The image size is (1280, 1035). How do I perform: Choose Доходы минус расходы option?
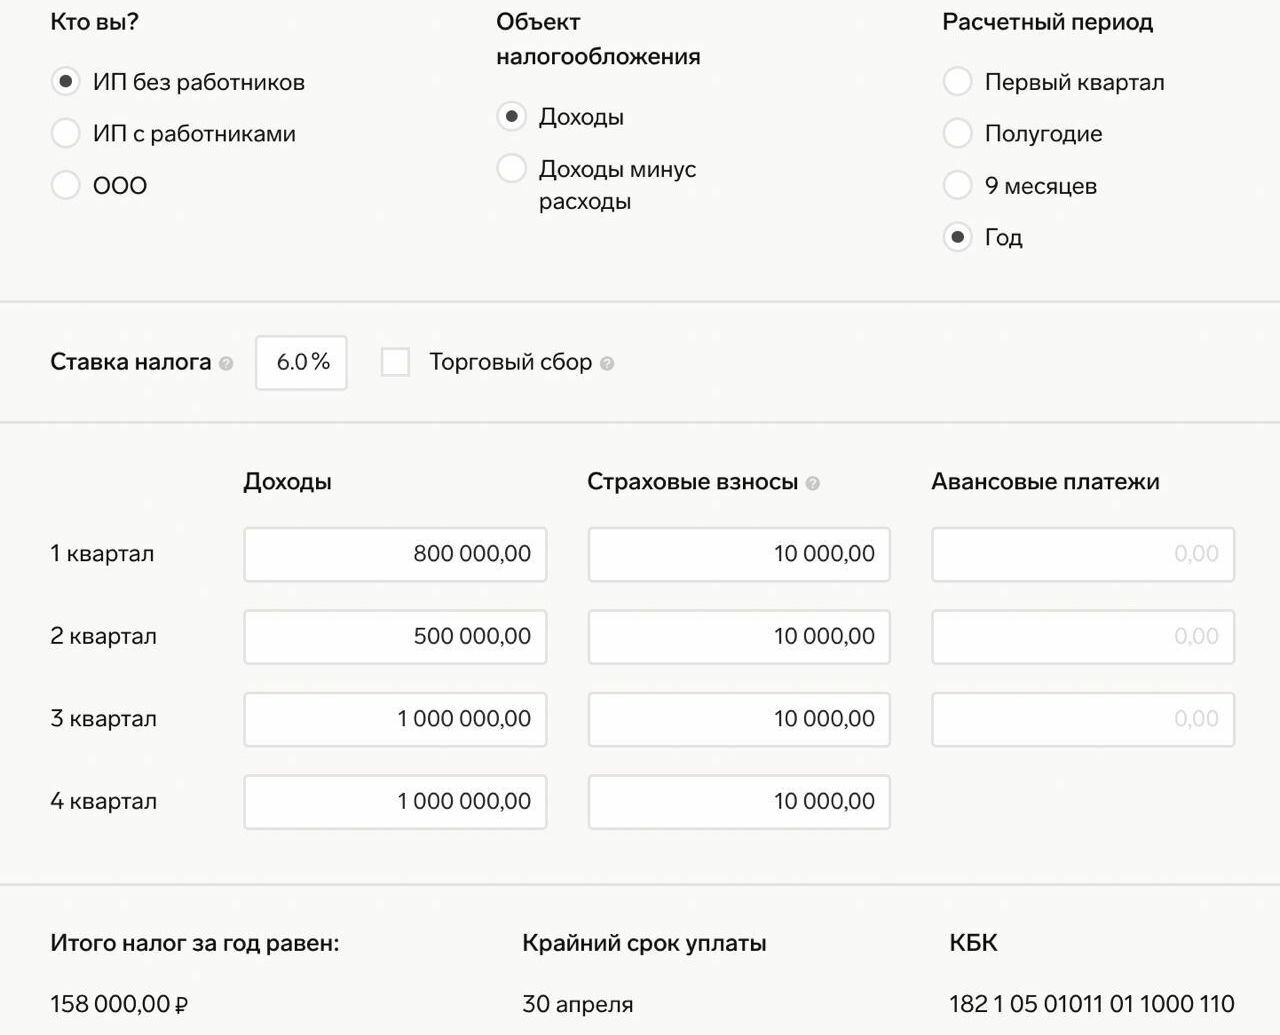pyautogui.click(x=512, y=168)
